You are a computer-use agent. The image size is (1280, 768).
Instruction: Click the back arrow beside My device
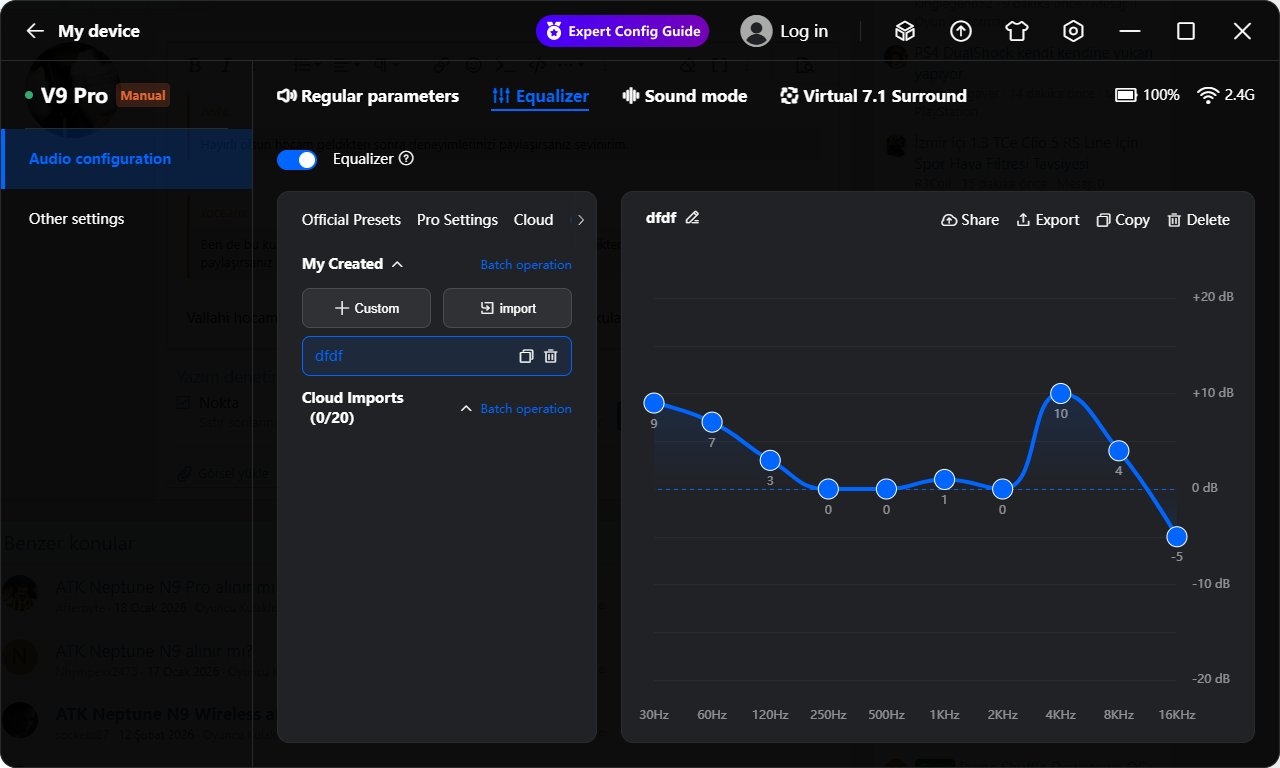[x=35, y=31]
